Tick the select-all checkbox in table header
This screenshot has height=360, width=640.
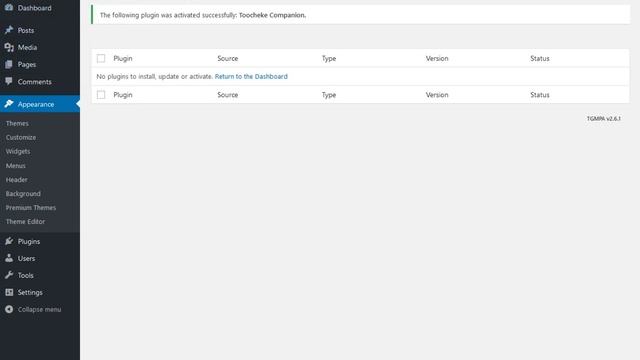[101, 58]
